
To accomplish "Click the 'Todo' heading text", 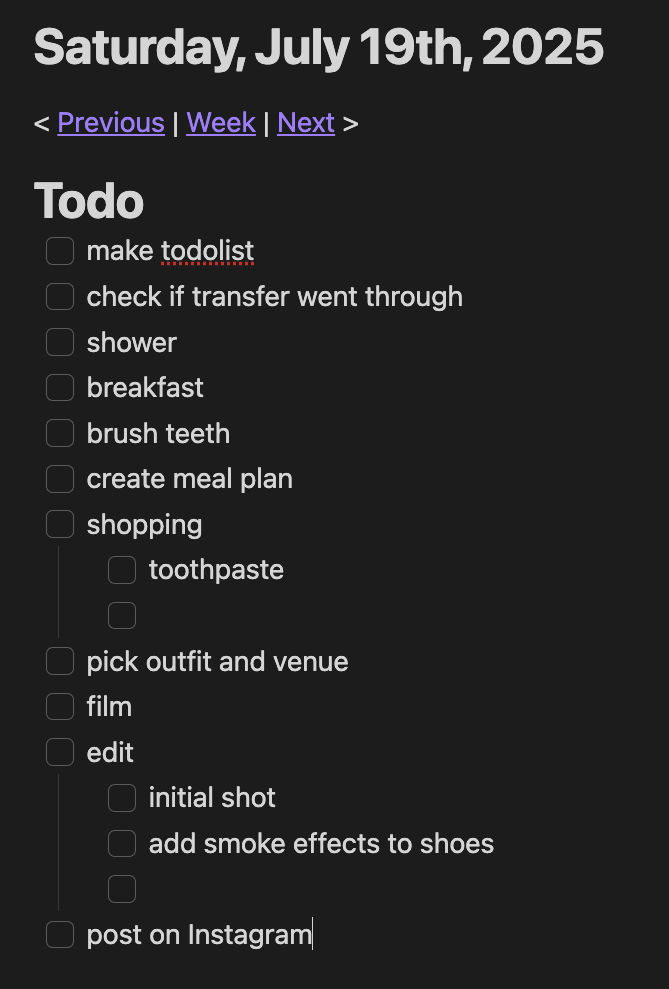I will (89, 201).
